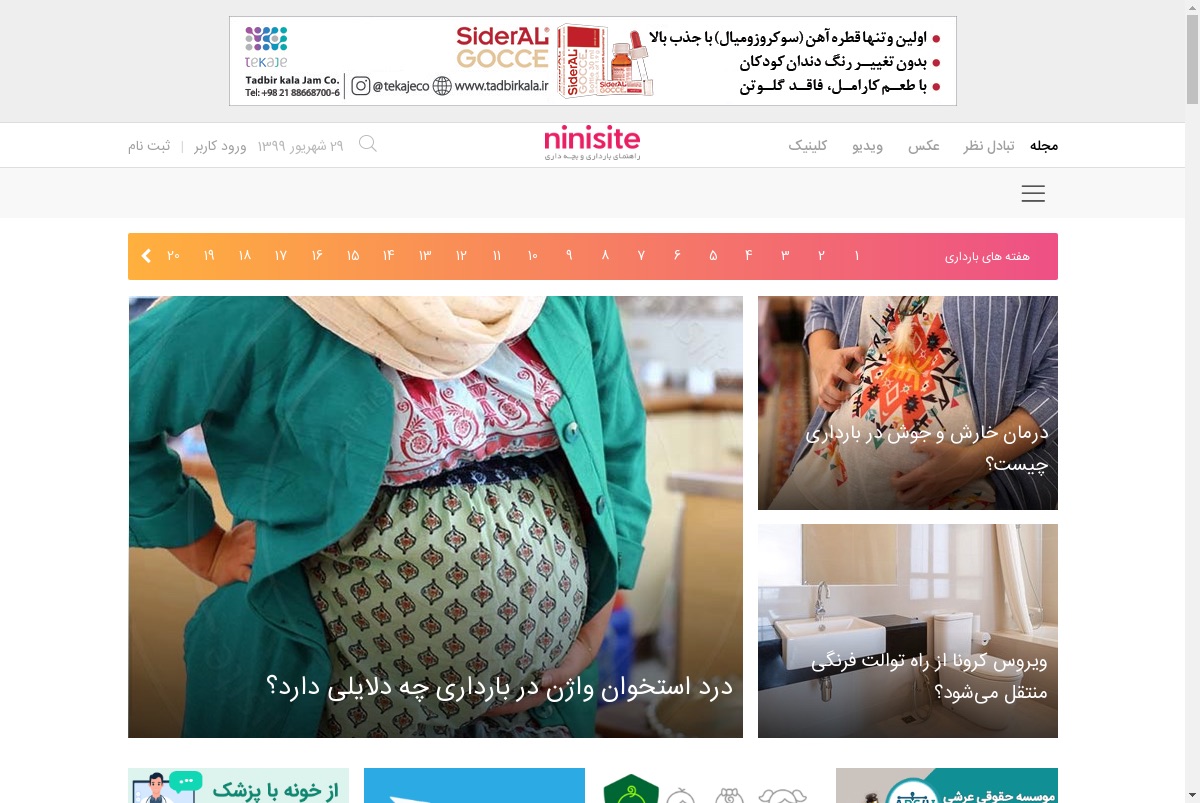Show more pregnancy weeks with arrow
The width and height of the screenshot is (1200, 803).
(146, 256)
